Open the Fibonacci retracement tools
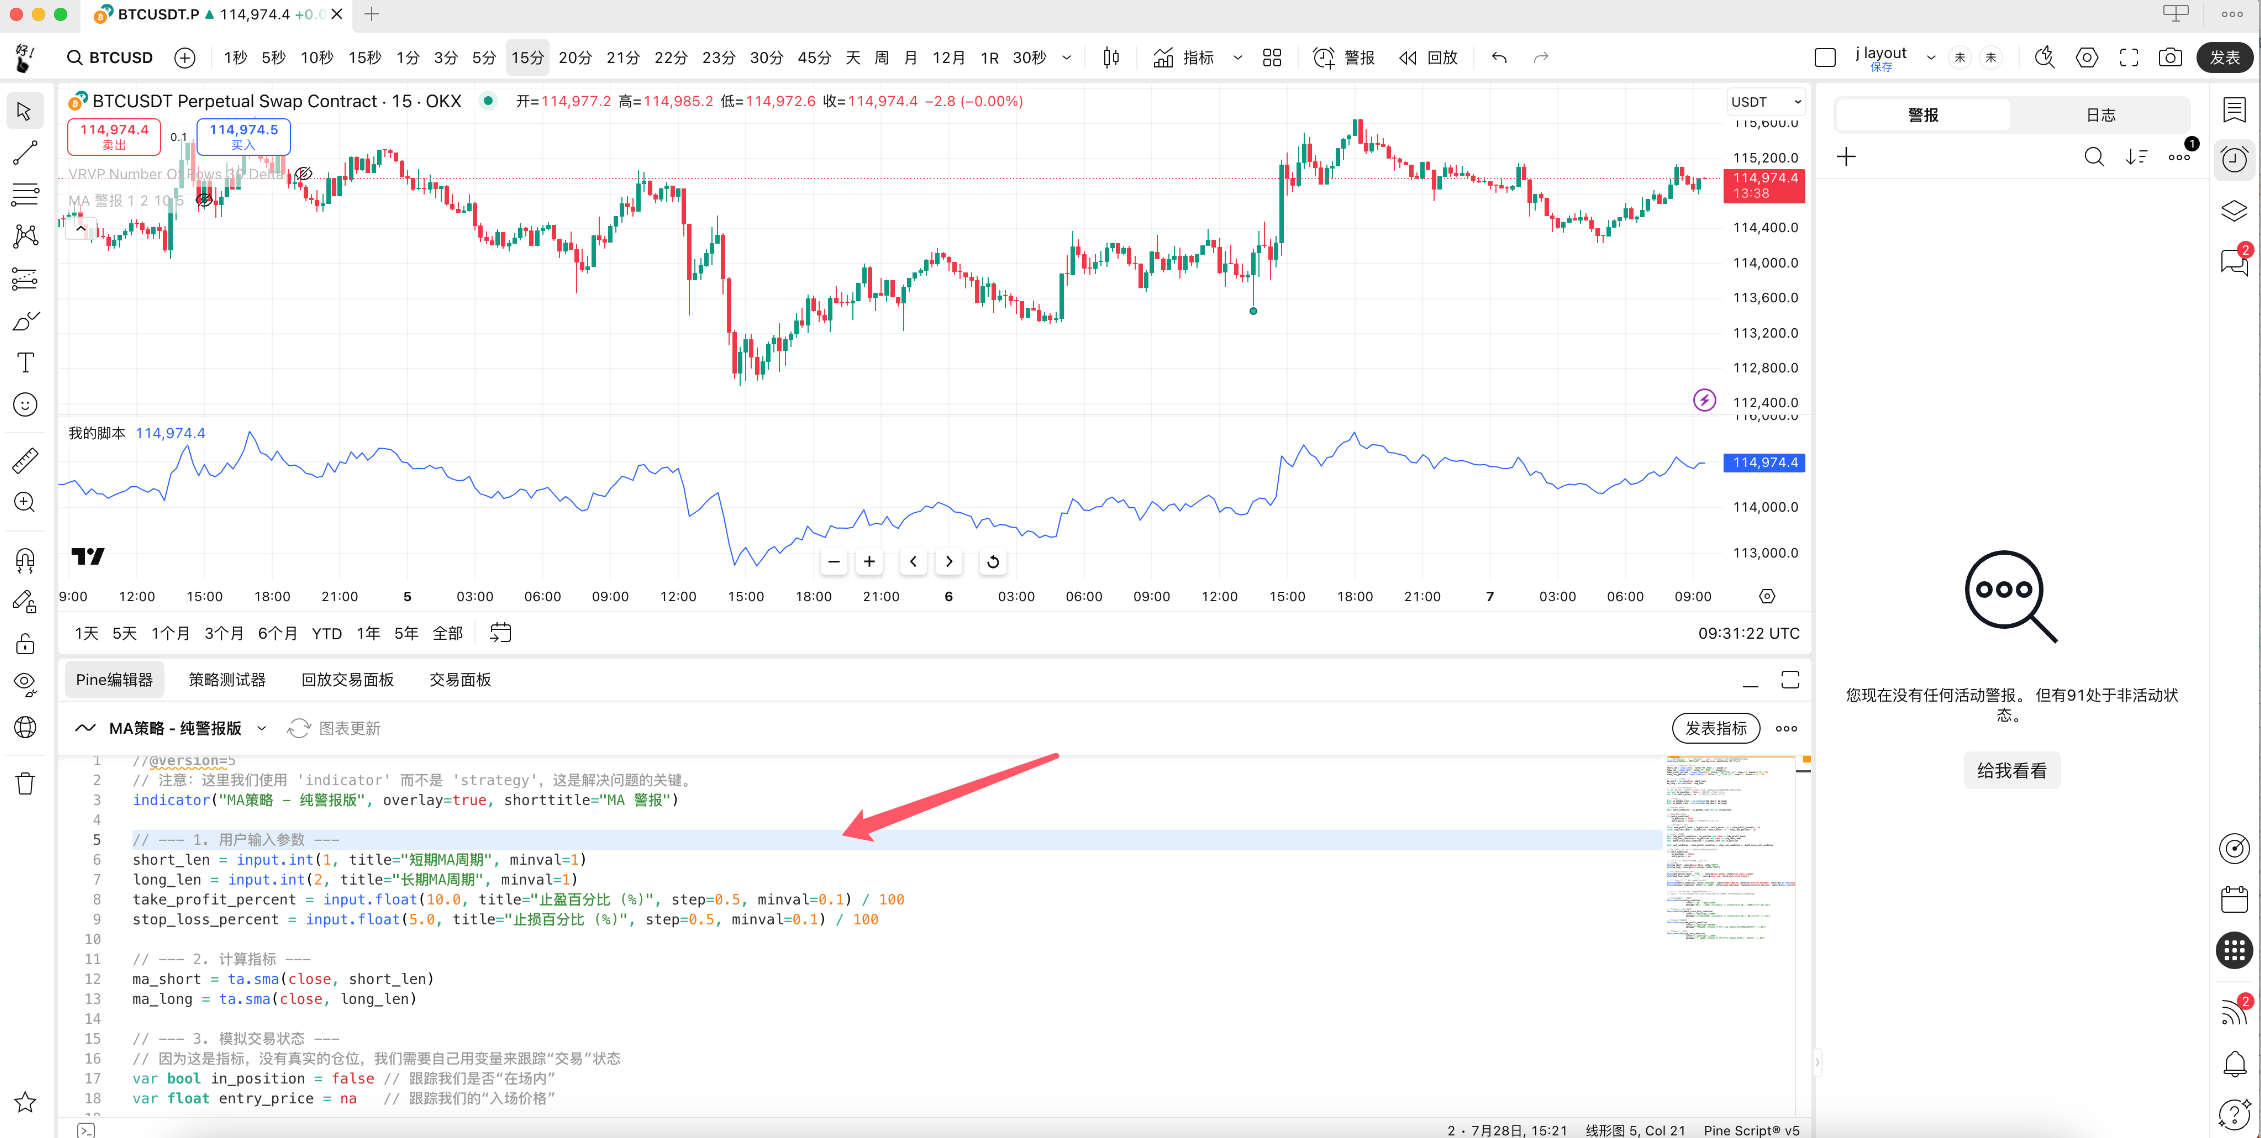Image resolution: width=2261 pixels, height=1138 pixels. (25, 194)
